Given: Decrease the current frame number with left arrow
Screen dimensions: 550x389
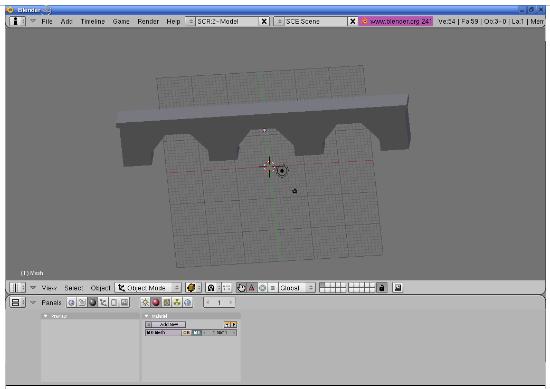Looking at the screenshot, I should [208, 302].
